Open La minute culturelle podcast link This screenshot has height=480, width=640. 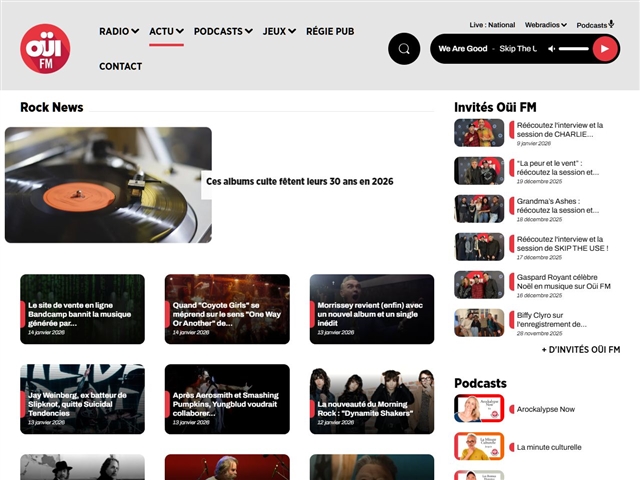coord(549,447)
